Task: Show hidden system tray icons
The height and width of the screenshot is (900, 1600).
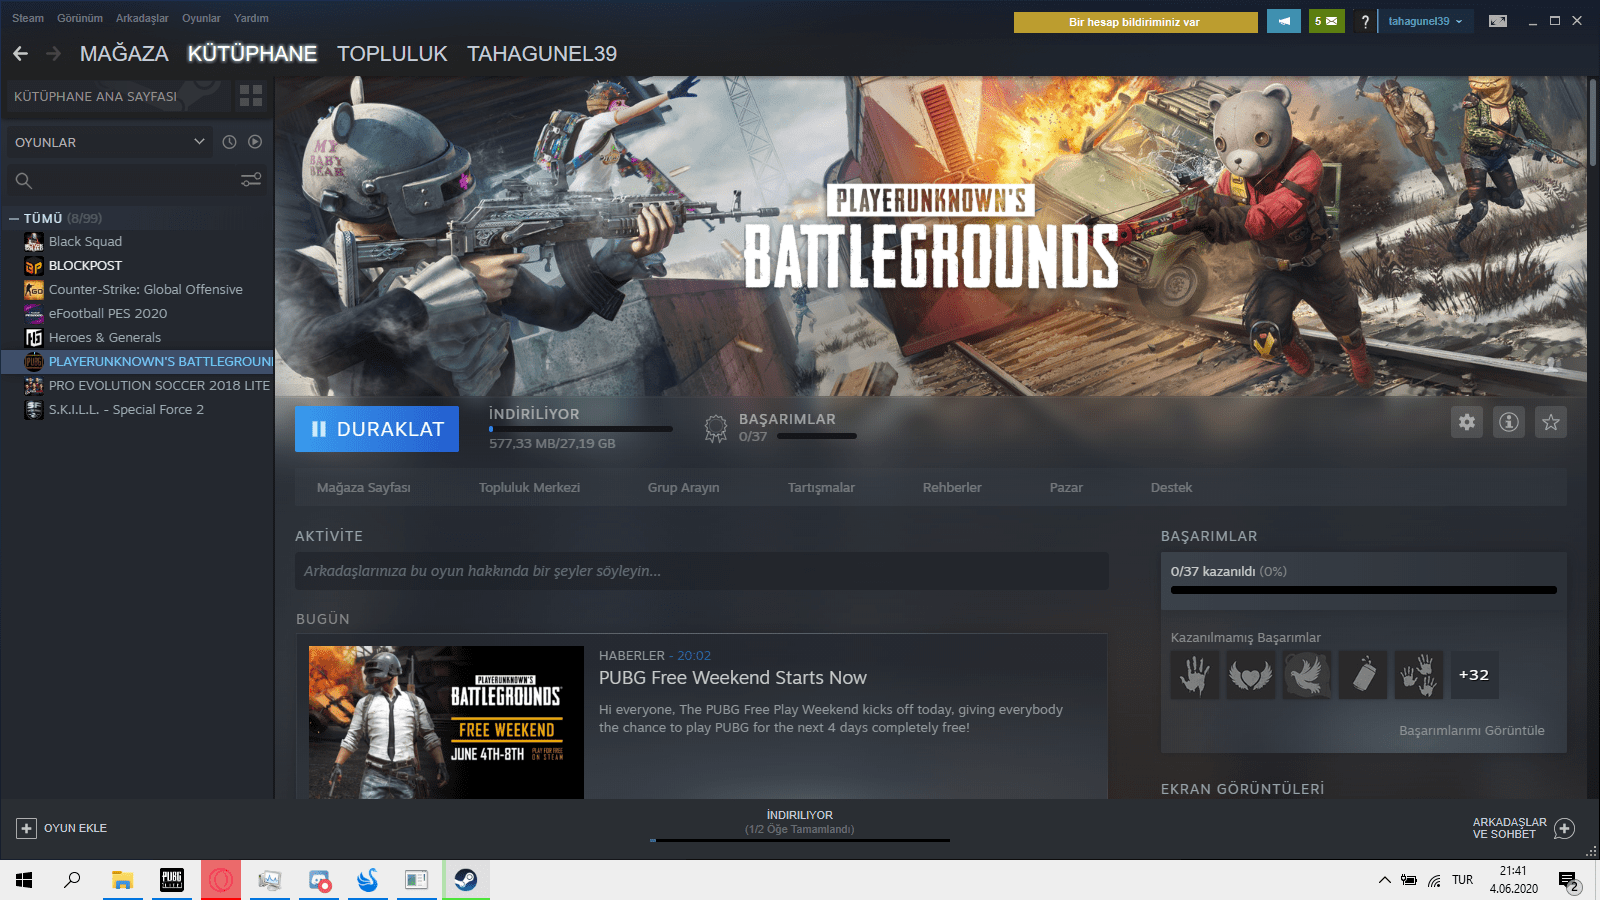Action: [1385, 880]
